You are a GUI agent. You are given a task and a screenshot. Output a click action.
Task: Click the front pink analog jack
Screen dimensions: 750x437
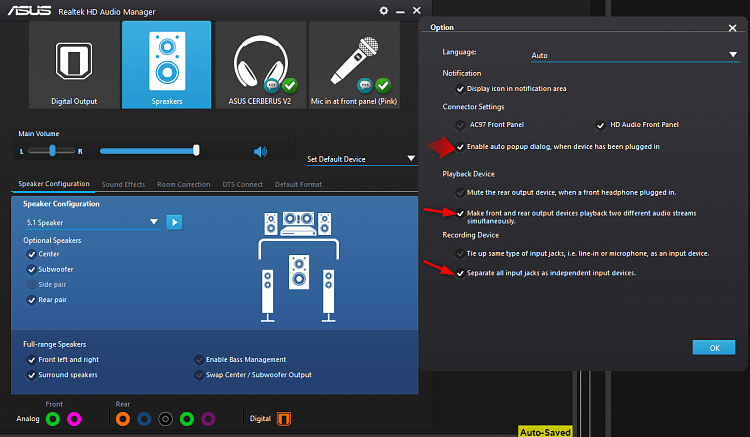(74, 419)
